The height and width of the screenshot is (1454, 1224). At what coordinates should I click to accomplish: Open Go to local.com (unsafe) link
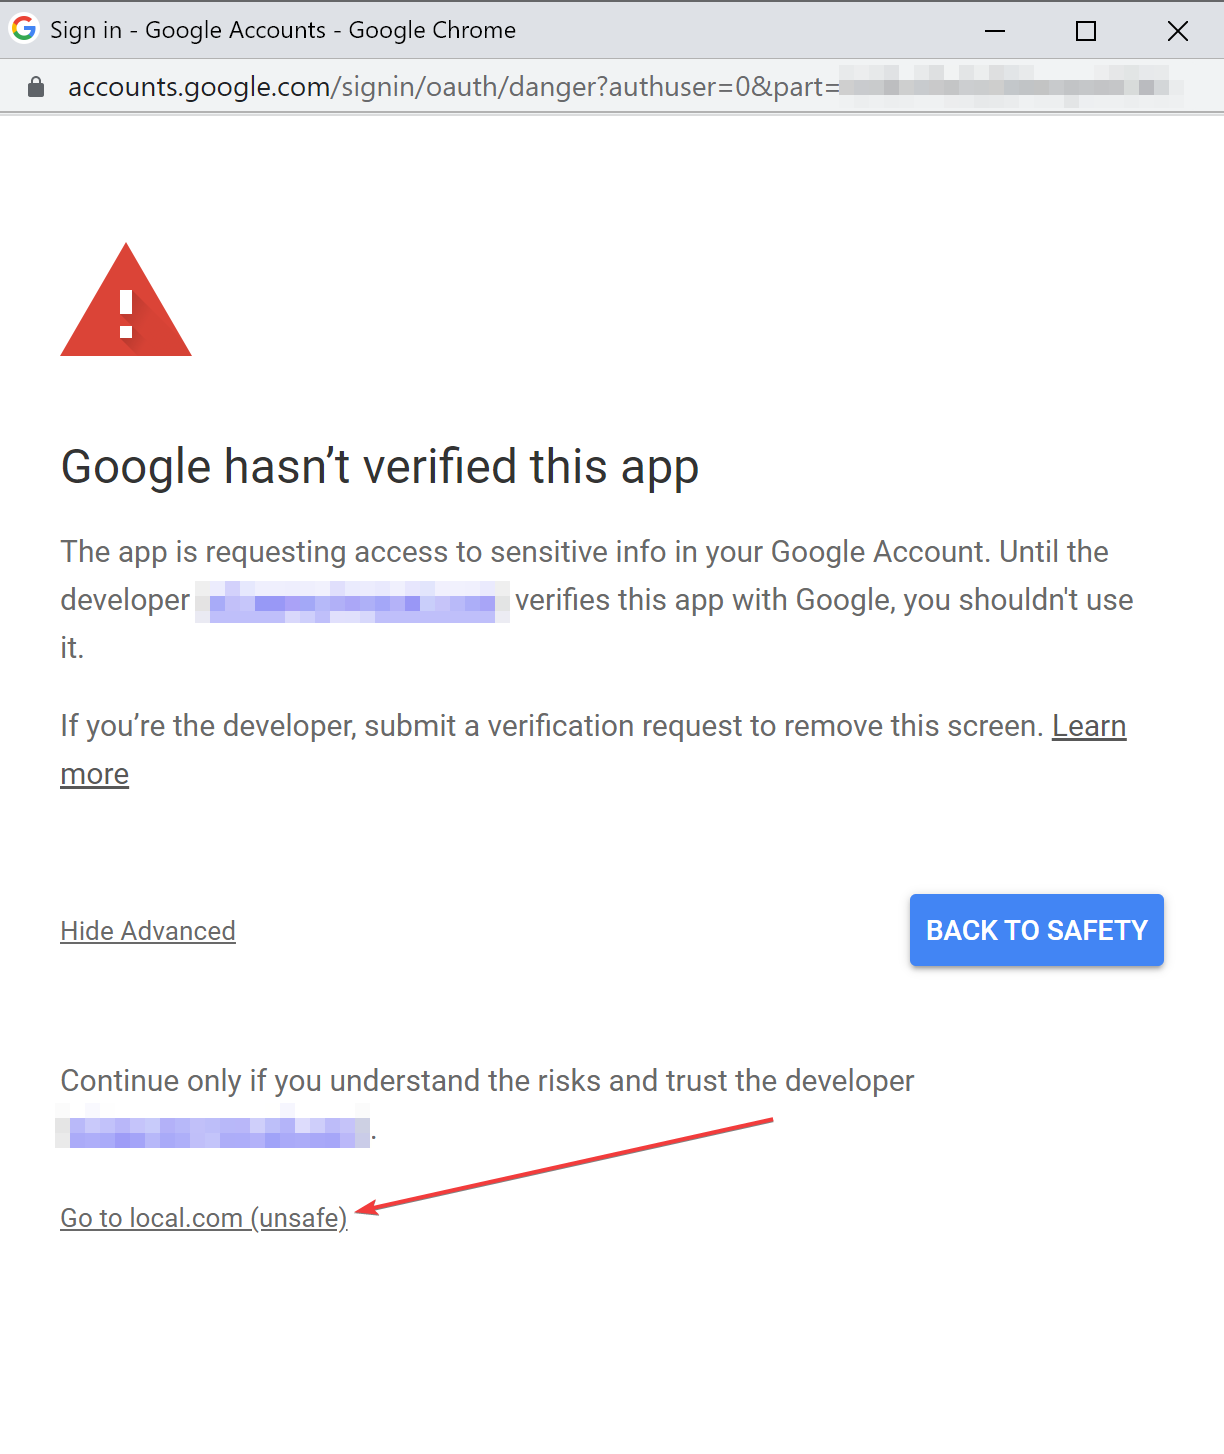pyautogui.click(x=204, y=1218)
